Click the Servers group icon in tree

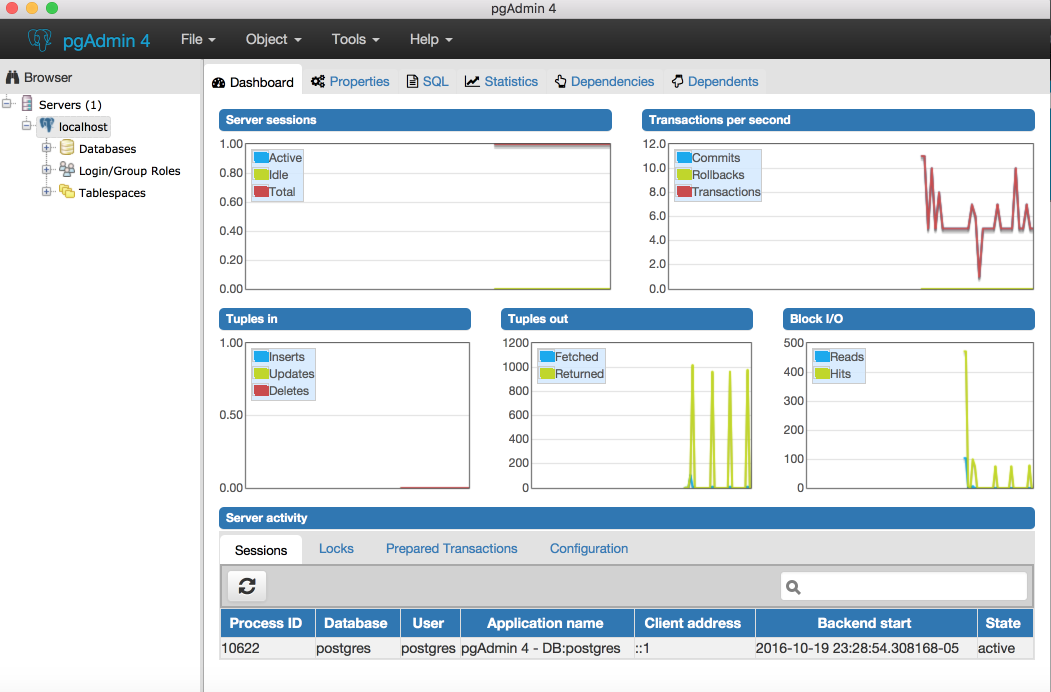coord(27,103)
